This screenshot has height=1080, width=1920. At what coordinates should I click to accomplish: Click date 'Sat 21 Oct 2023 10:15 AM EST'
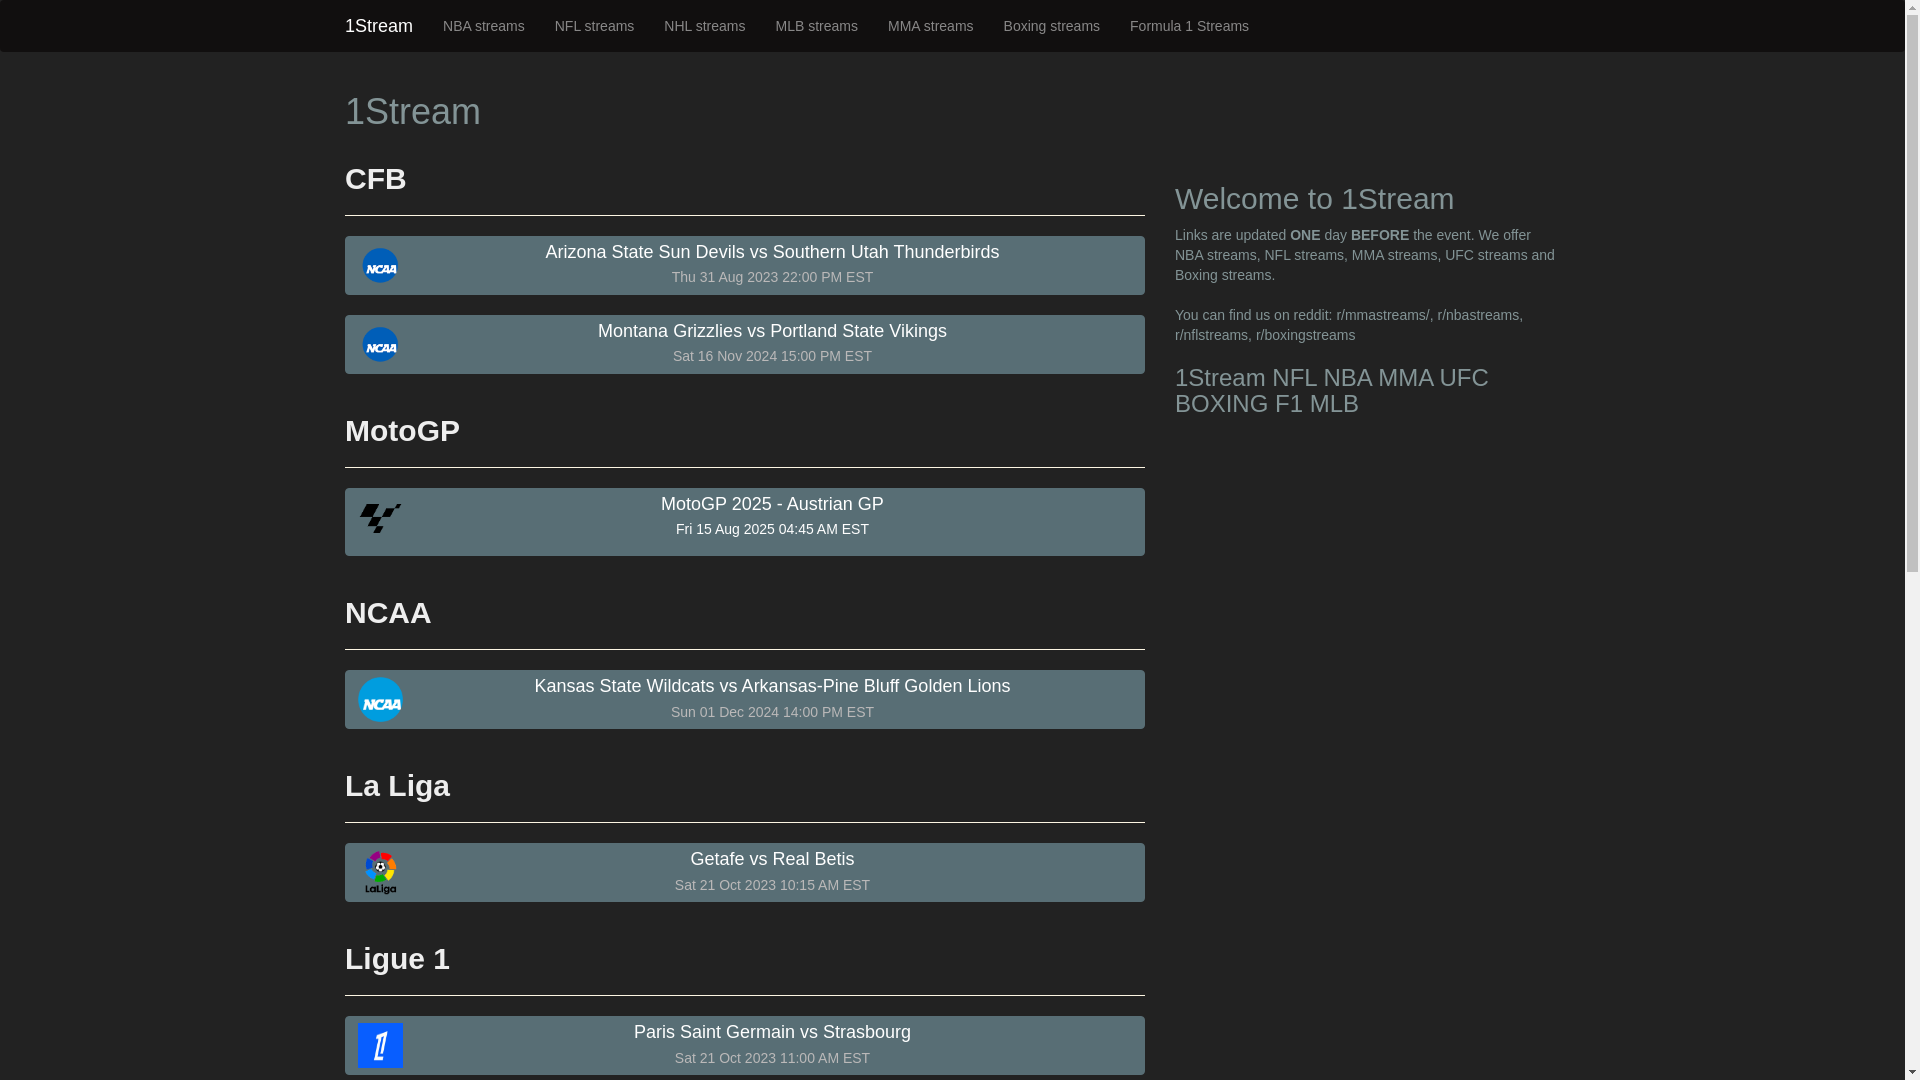point(772,885)
